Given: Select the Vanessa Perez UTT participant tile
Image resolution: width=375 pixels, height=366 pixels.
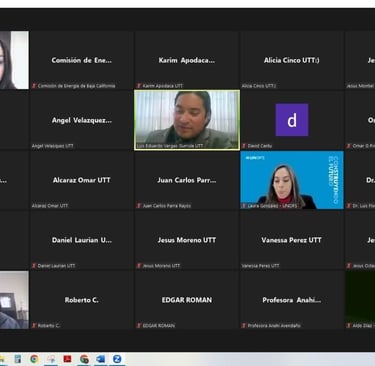Looking at the screenshot, I should coord(292,240).
